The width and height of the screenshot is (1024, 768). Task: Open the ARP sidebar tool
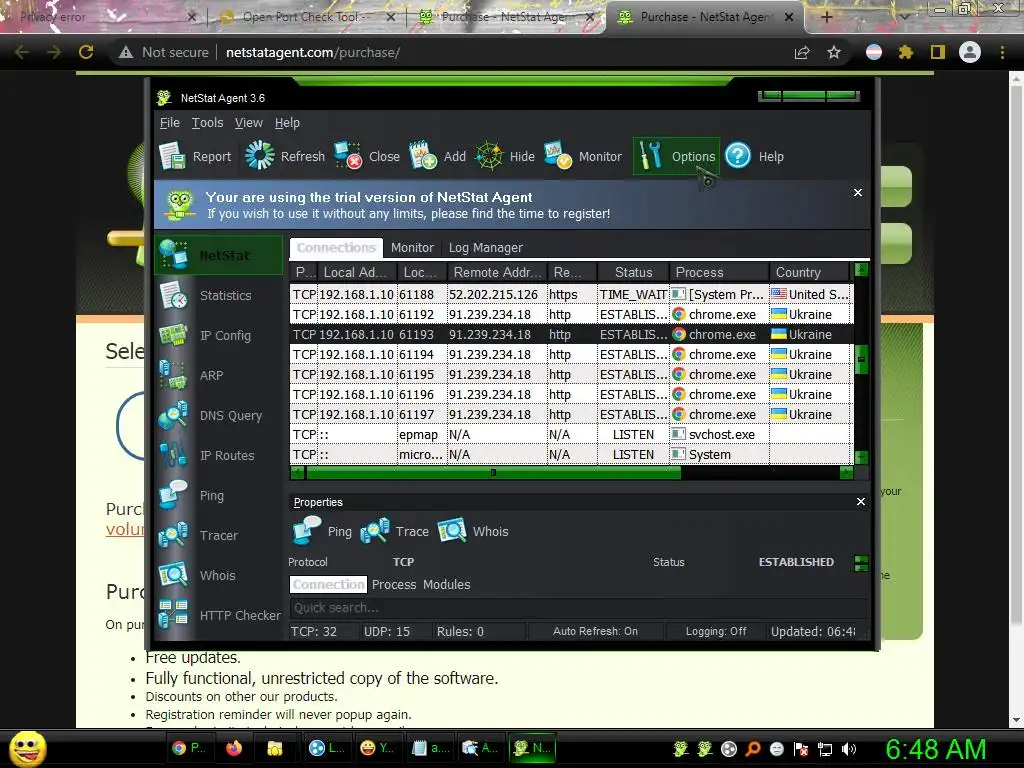[219, 376]
